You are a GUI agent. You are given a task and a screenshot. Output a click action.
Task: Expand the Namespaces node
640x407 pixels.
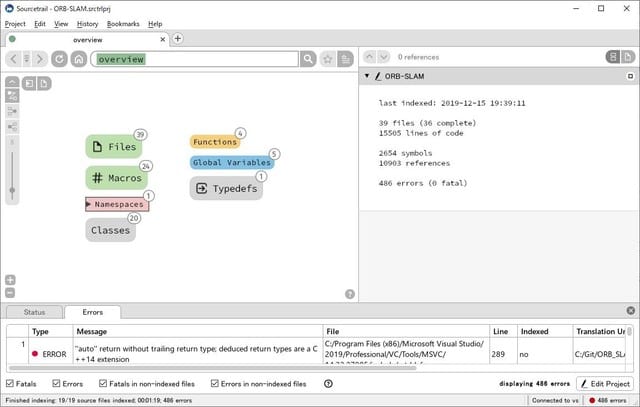(x=89, y=204)
